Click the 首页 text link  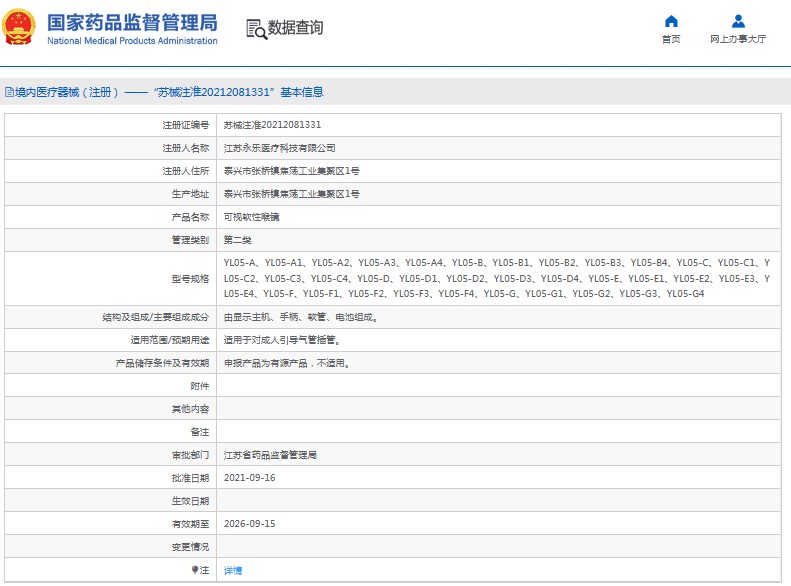(x=671, y=39)
